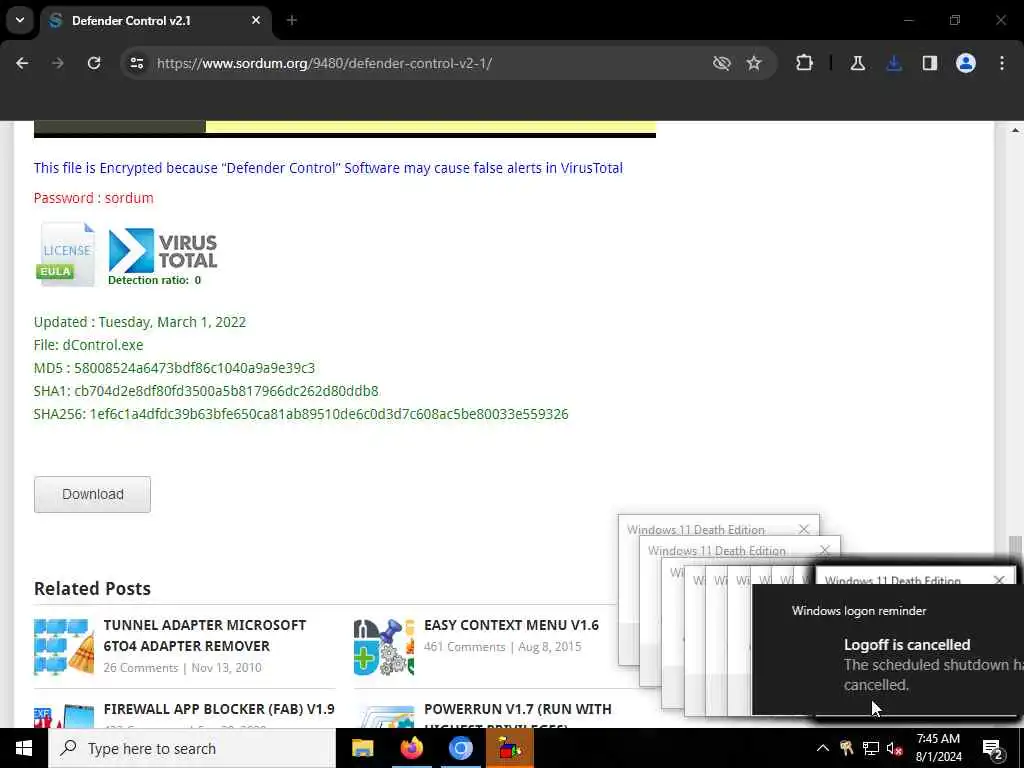Click the 'Password : sordum' text
Viewport: 1024px width, 768px height.
click(93, 198)
